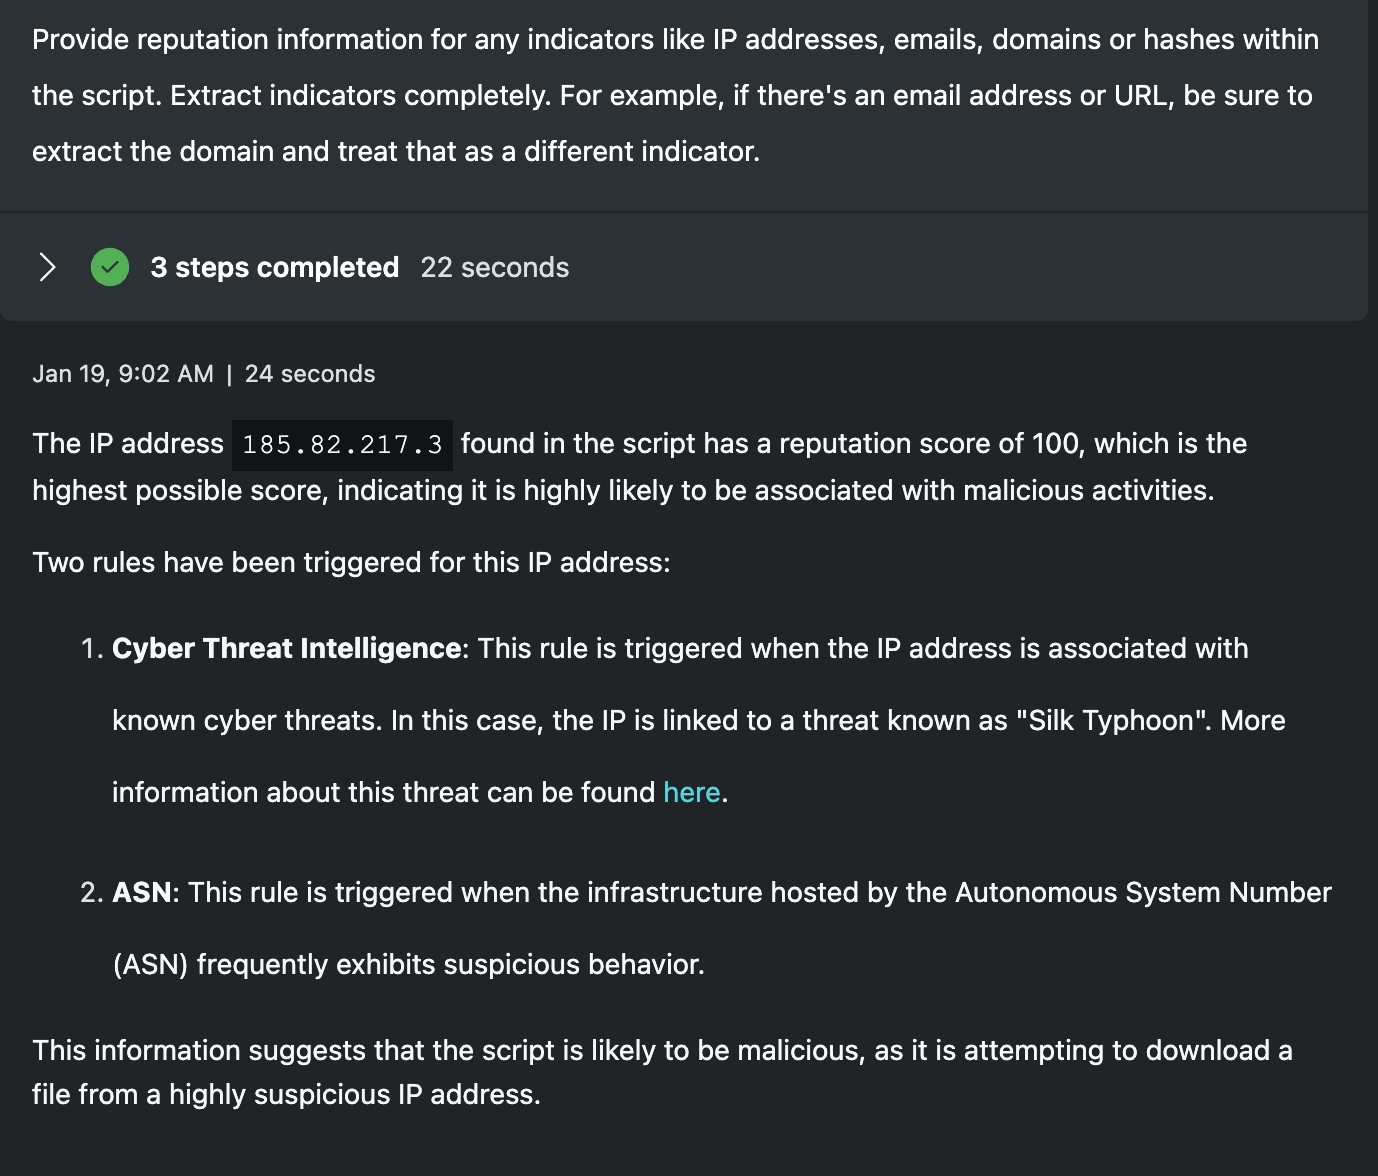Click list number 1 marker
Image resolution: width=1378 pixels, height=1176 pixels.
92,648
